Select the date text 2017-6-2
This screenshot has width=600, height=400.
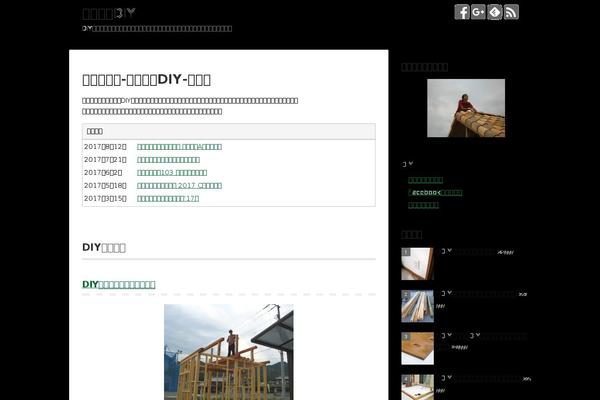pos(103,173)
